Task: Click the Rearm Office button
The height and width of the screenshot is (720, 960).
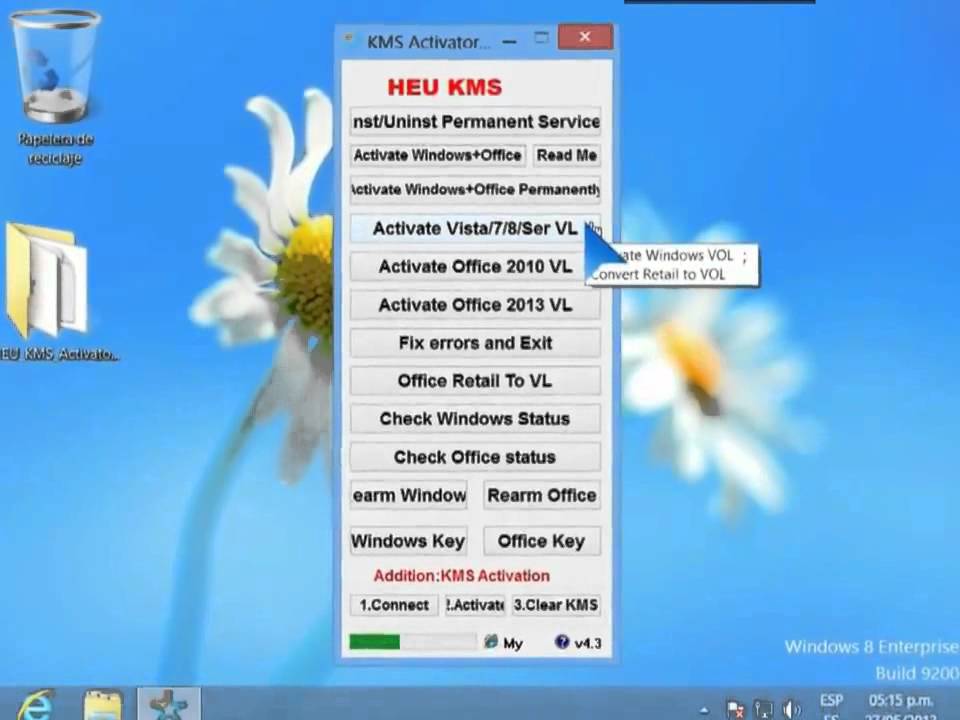Action: (542, 495)
